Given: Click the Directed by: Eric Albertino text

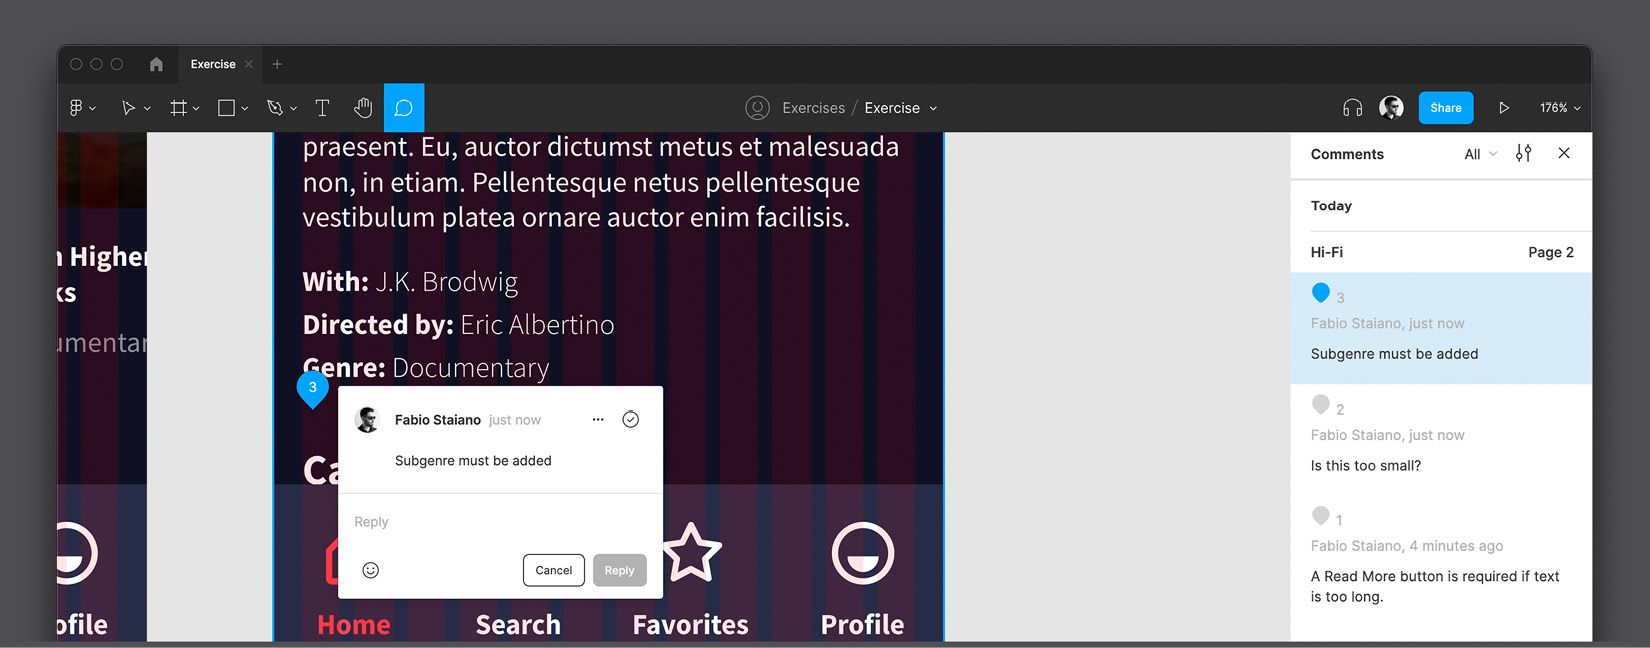Looking at the screenshot, I should [458, 325].
